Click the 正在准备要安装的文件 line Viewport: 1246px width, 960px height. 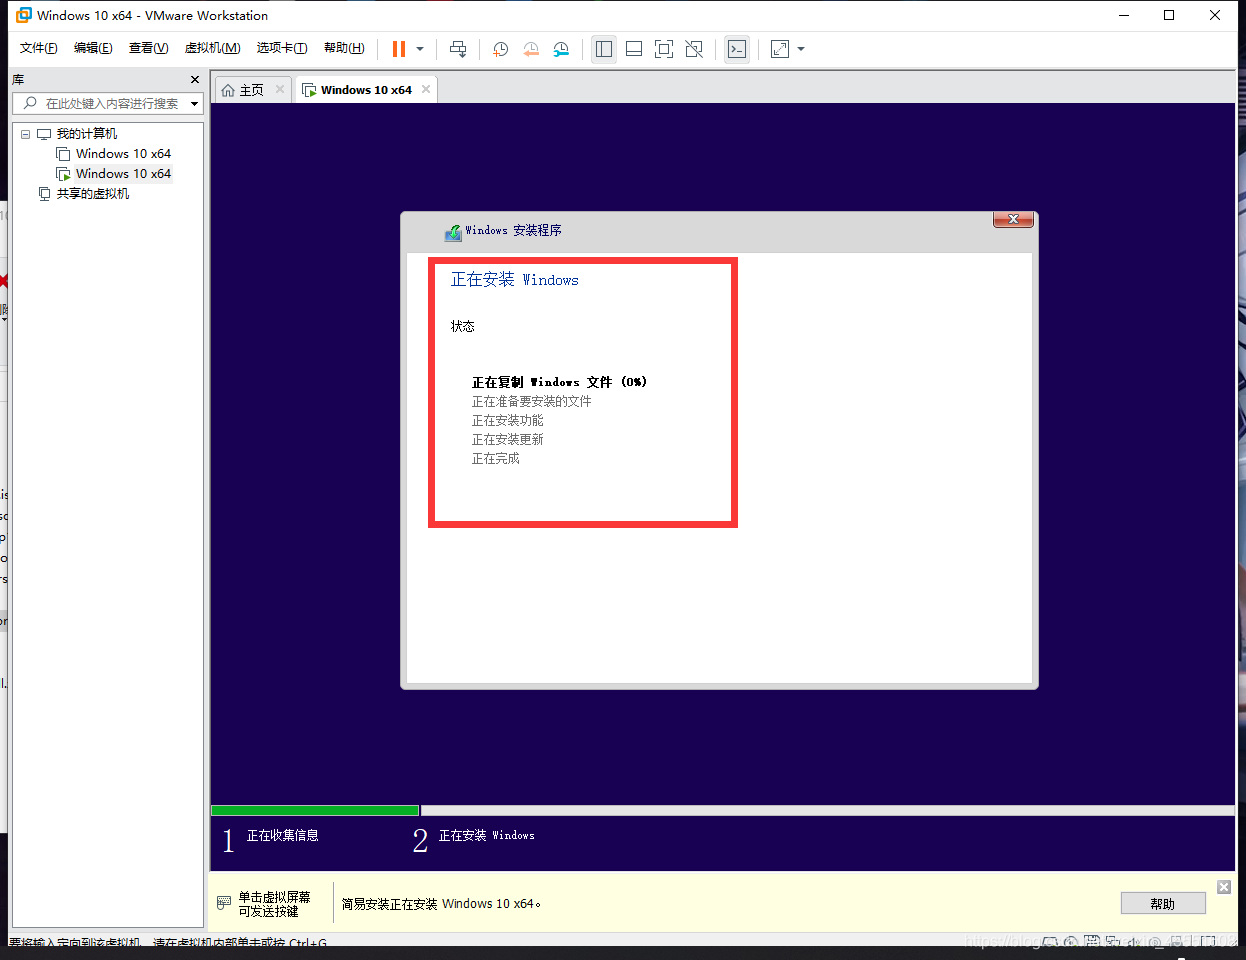click(x=532, y=401)
